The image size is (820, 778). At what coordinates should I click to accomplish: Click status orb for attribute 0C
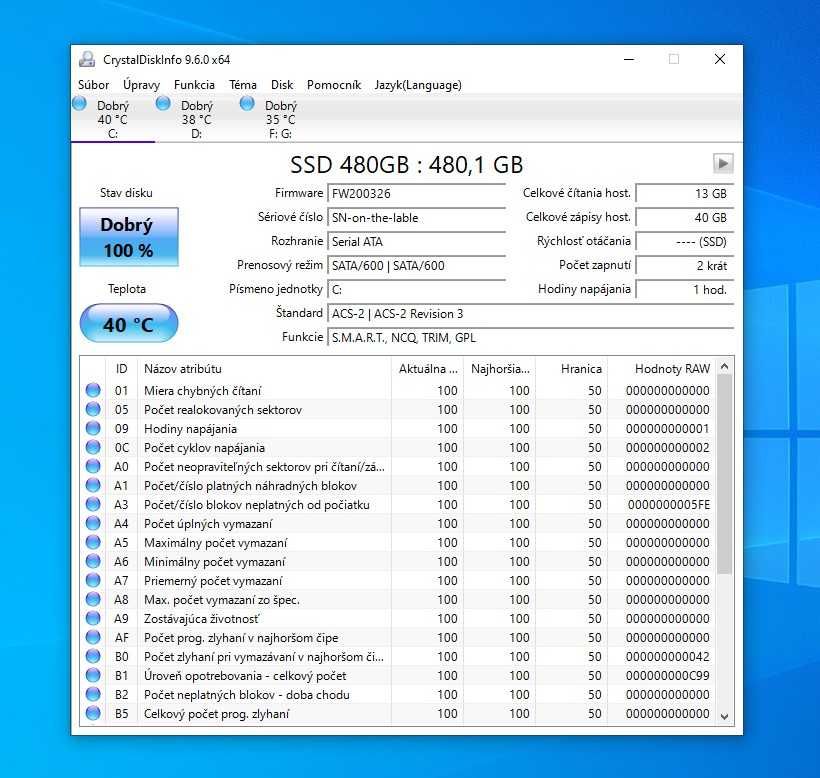(93, 447)
